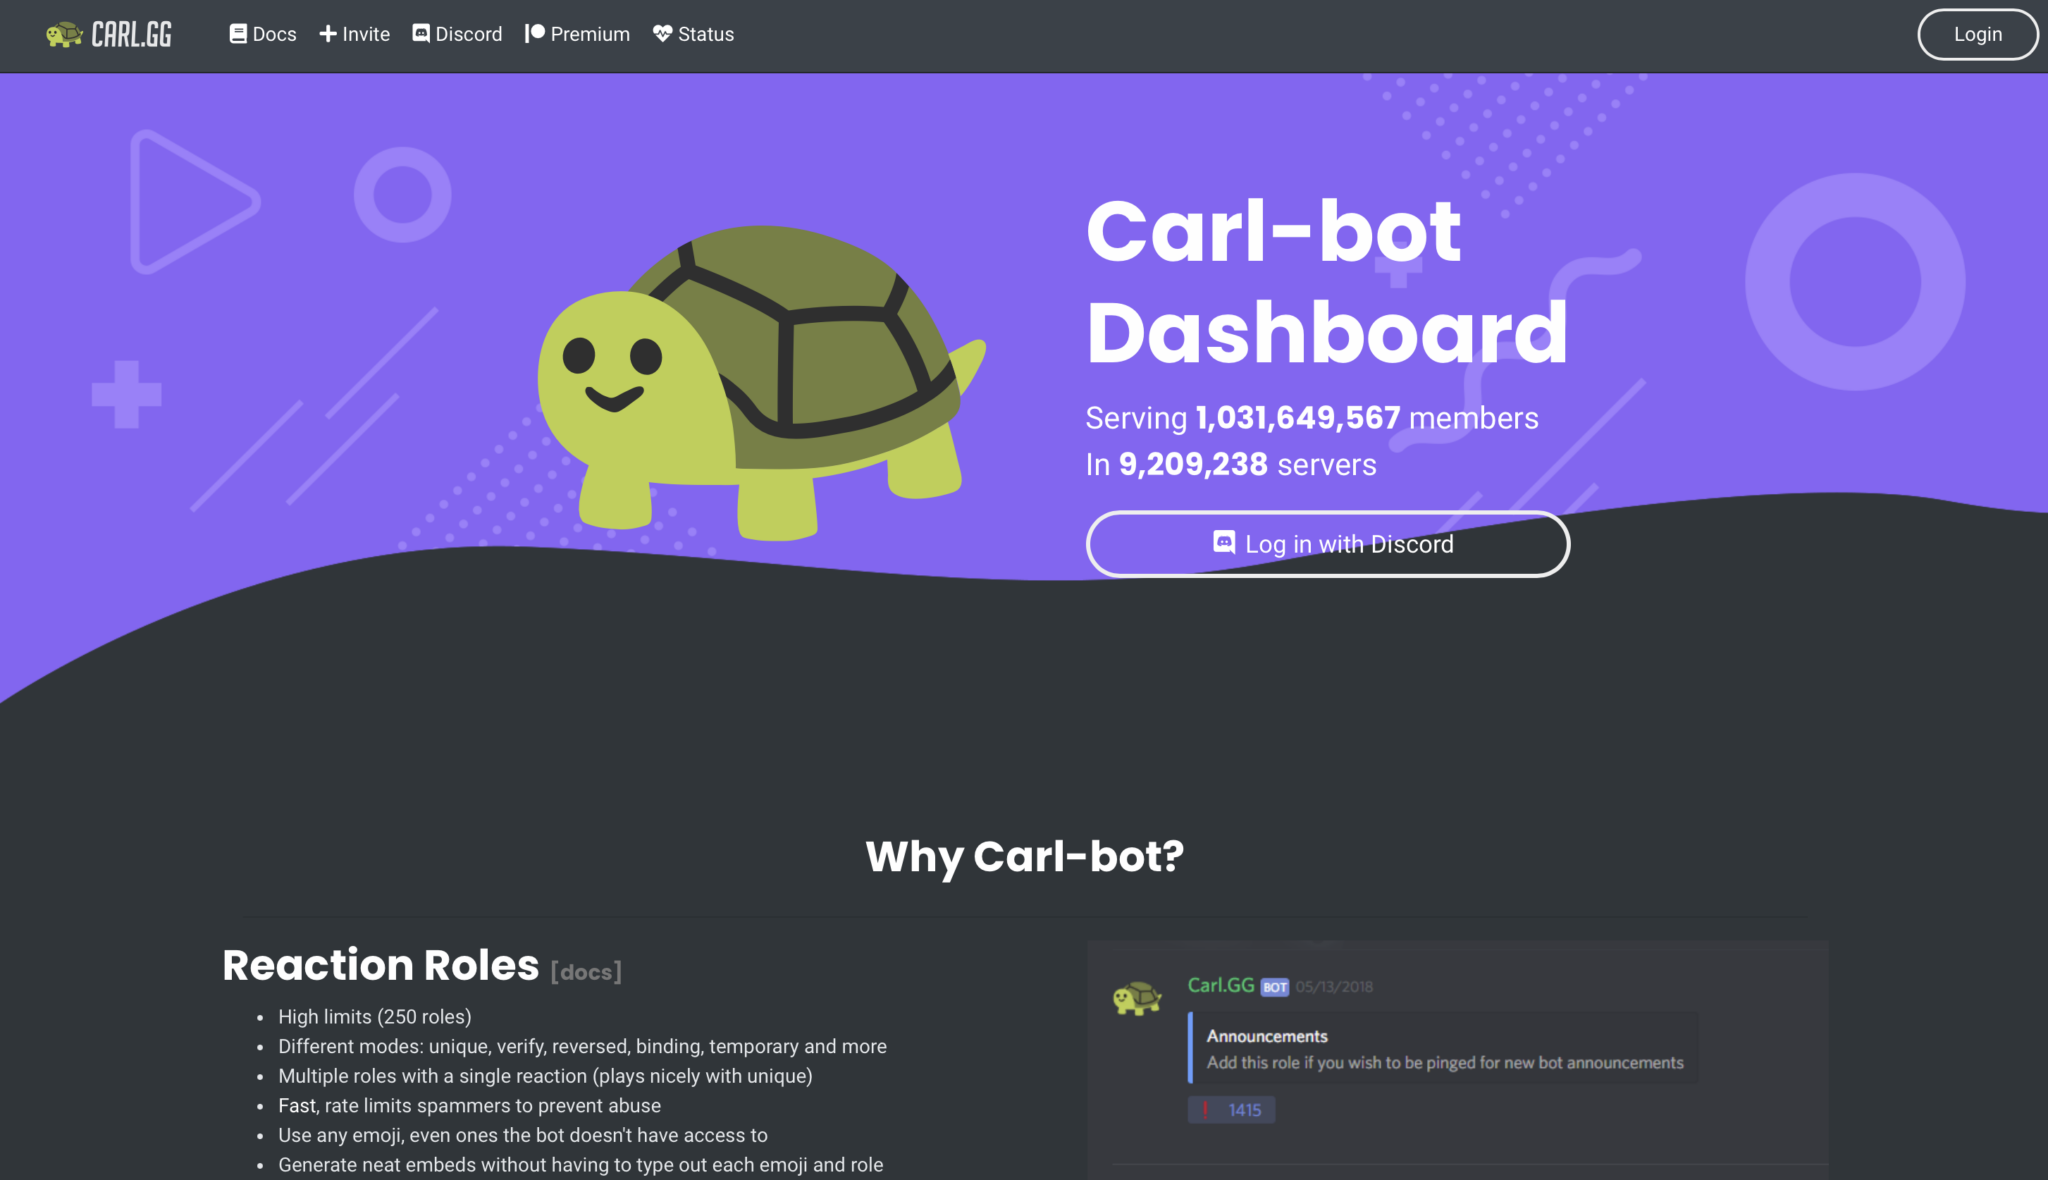Select Invite from the navigation bar

click(365, 33)
